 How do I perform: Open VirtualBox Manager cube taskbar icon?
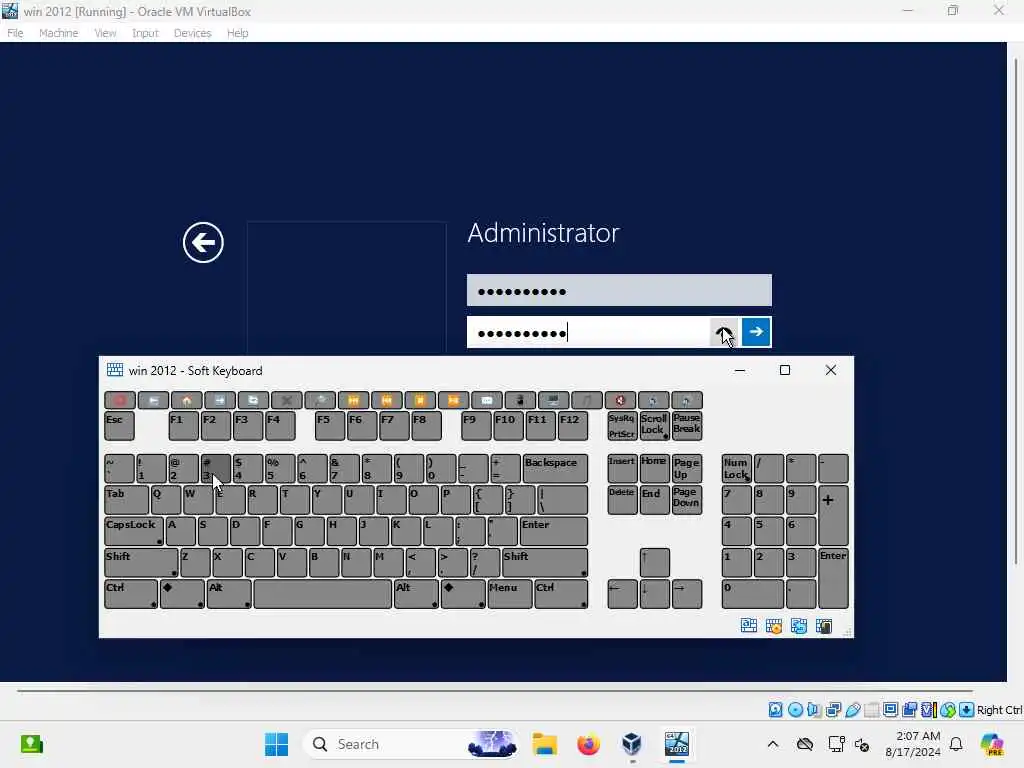click(632, 744)
